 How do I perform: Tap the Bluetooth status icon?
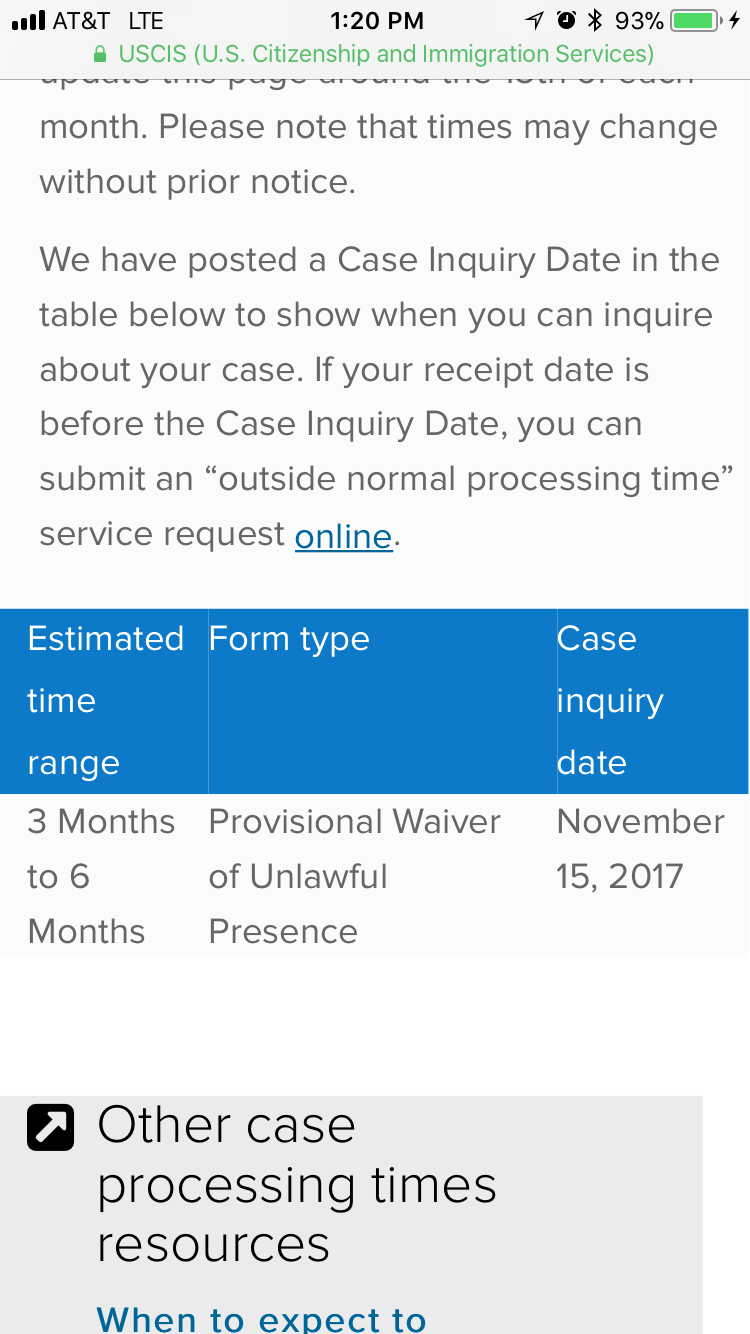pyautogui.click(x=596, y=20)
